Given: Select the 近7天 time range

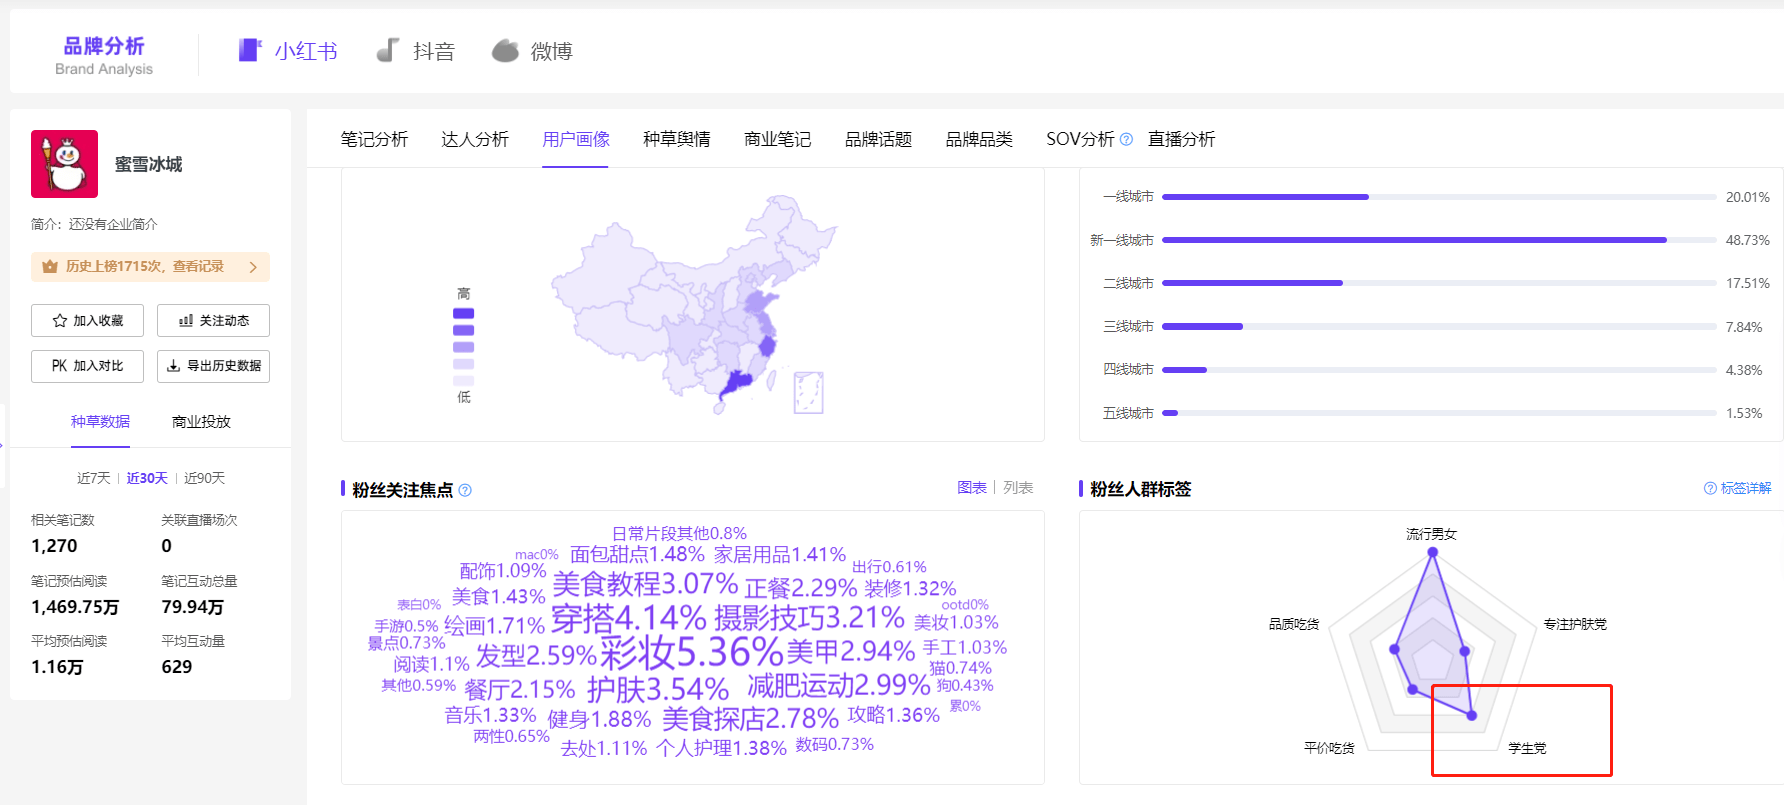Looking at the screenshot, I should [x=93, y=478].
